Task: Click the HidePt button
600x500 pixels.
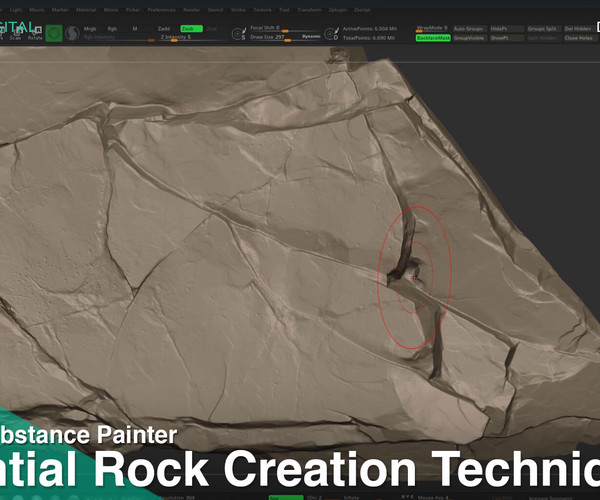Action: coord(507,29)
